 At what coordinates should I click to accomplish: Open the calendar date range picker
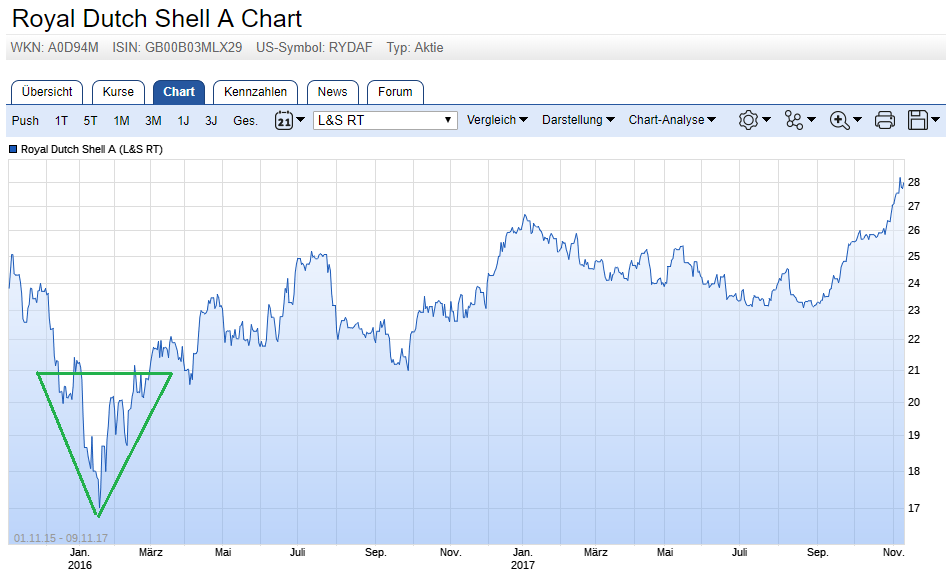284,120
